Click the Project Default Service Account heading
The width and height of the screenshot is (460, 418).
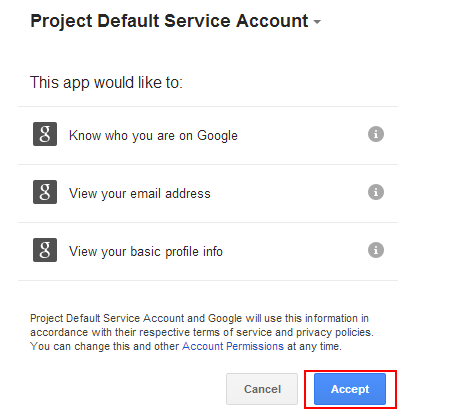pyautogui.click(x=169, y=21)
